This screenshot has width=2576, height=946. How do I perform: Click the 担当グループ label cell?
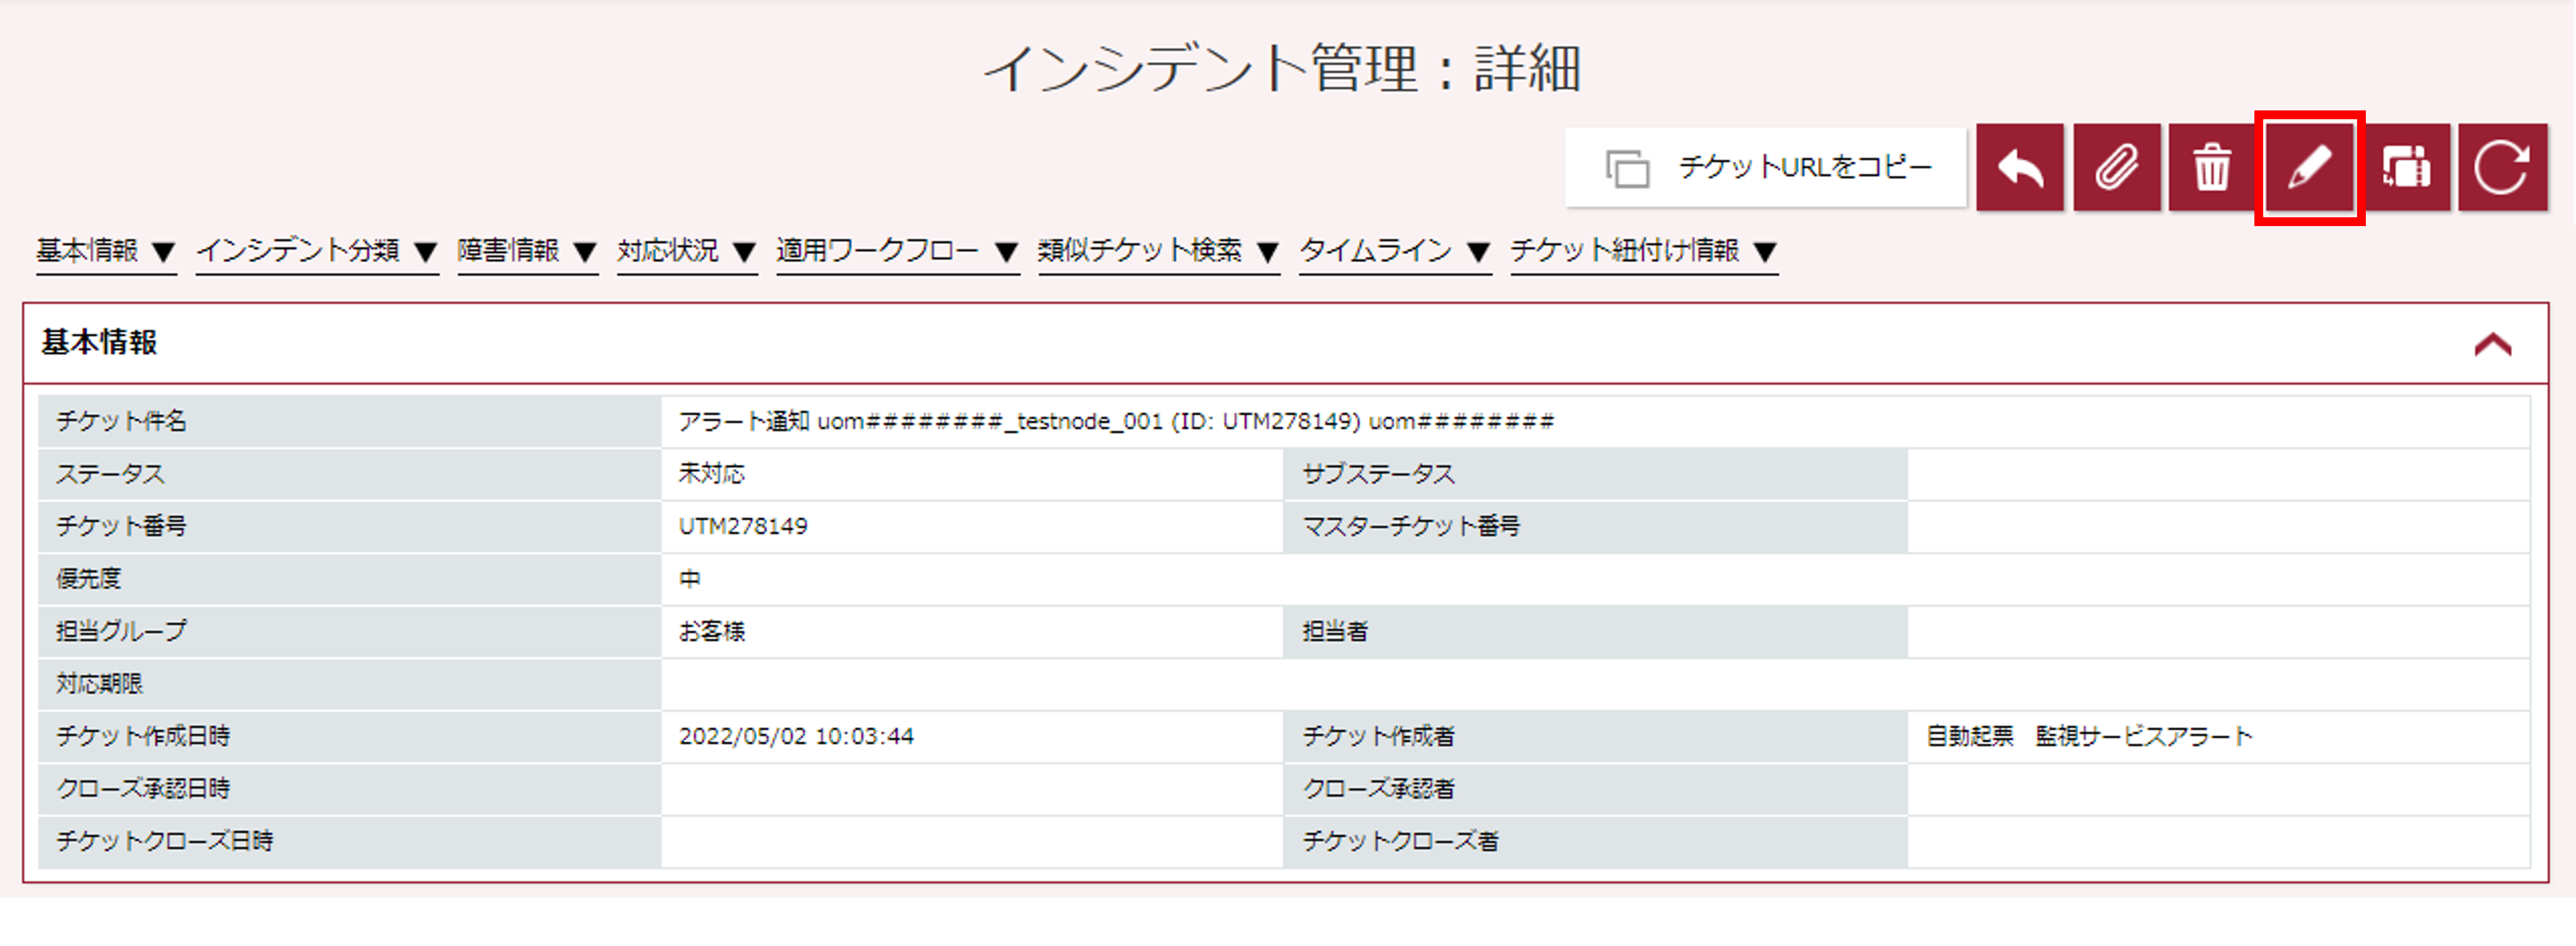349,632
